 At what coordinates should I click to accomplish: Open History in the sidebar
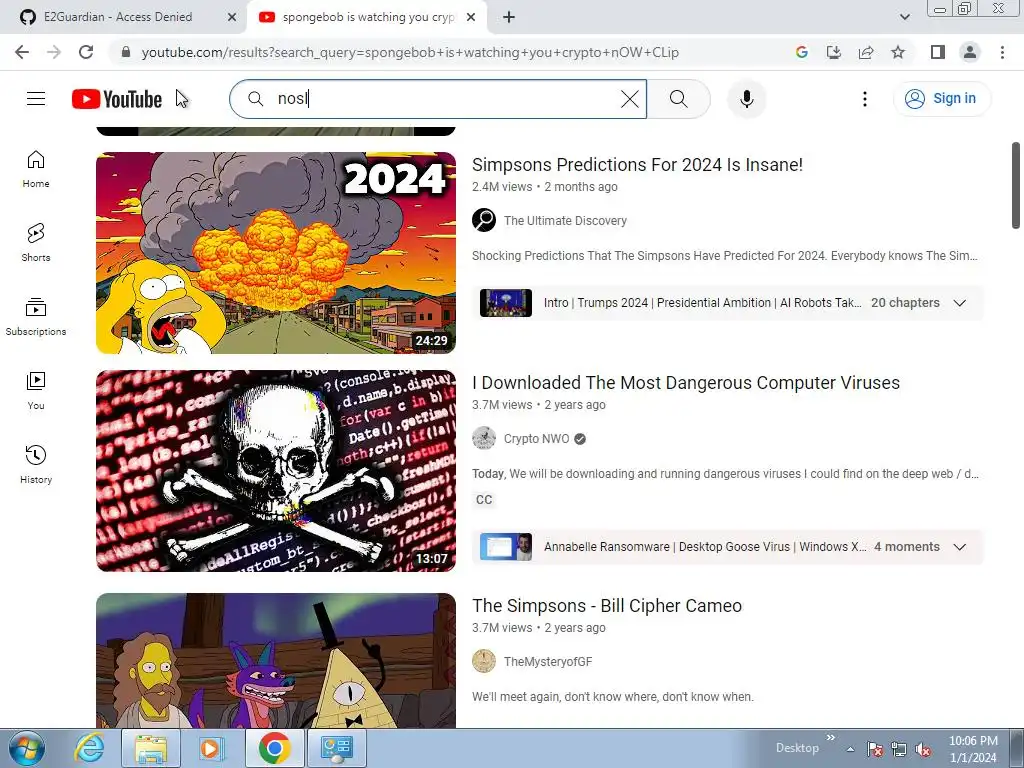(36, 464)
